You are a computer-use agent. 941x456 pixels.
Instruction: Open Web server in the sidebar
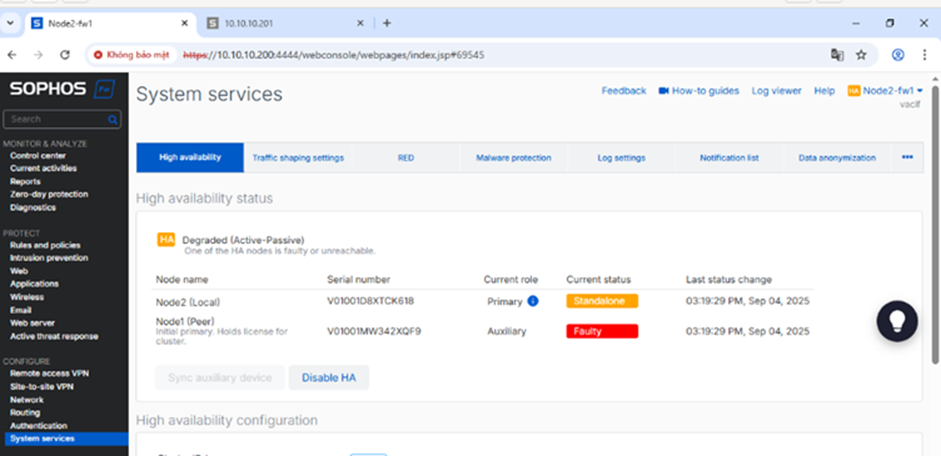(32, 323)
